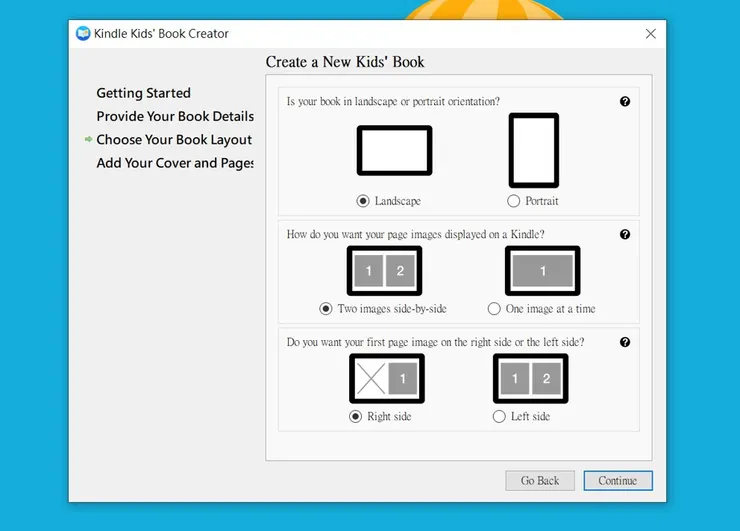The image size is (740, 531).
Task: Go to the Getting Started step
Action: coord(143,93)
